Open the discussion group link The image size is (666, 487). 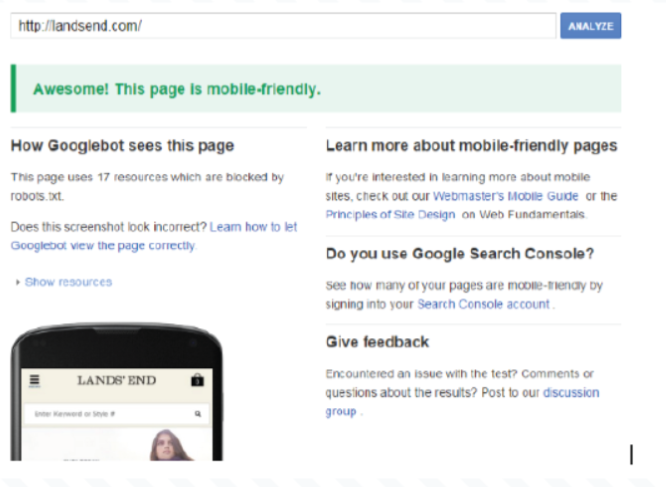tap(463, 402)
